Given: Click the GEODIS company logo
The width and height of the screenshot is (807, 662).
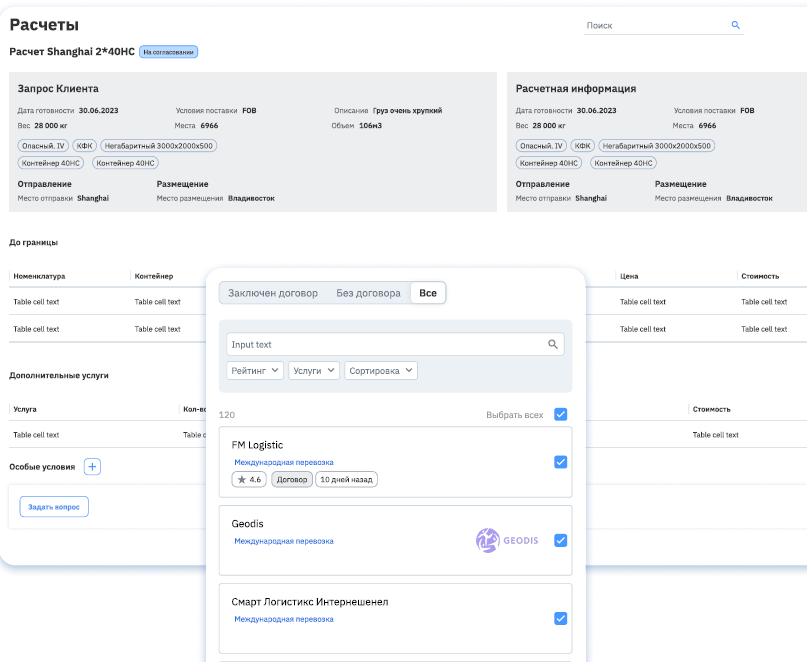Looking at the screenshot, I should coord(507,540).
